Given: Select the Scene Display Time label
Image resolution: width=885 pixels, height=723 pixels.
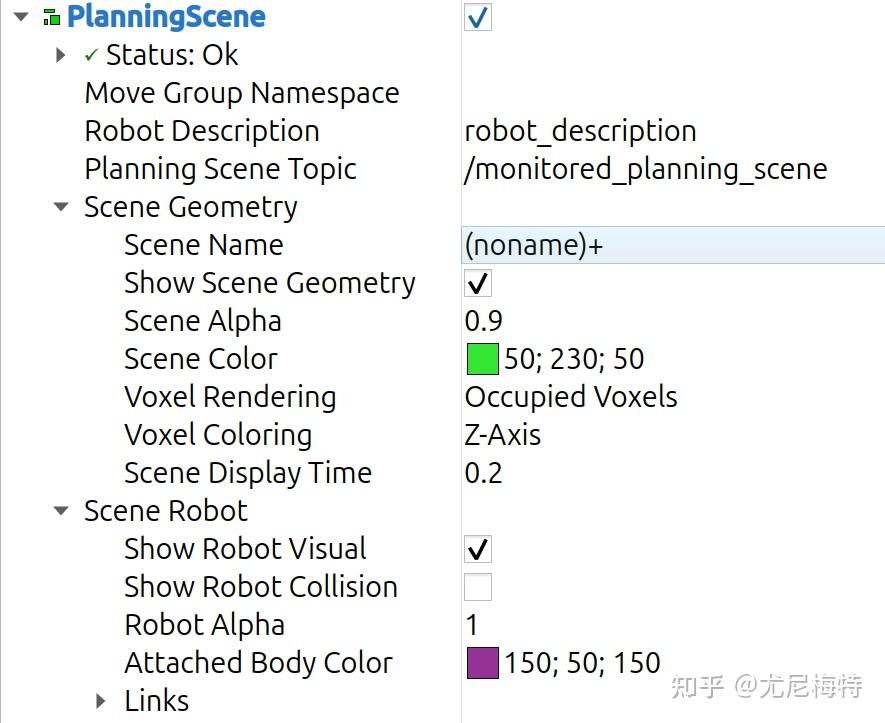Looking at the screenshot, I should click(248, 473).
